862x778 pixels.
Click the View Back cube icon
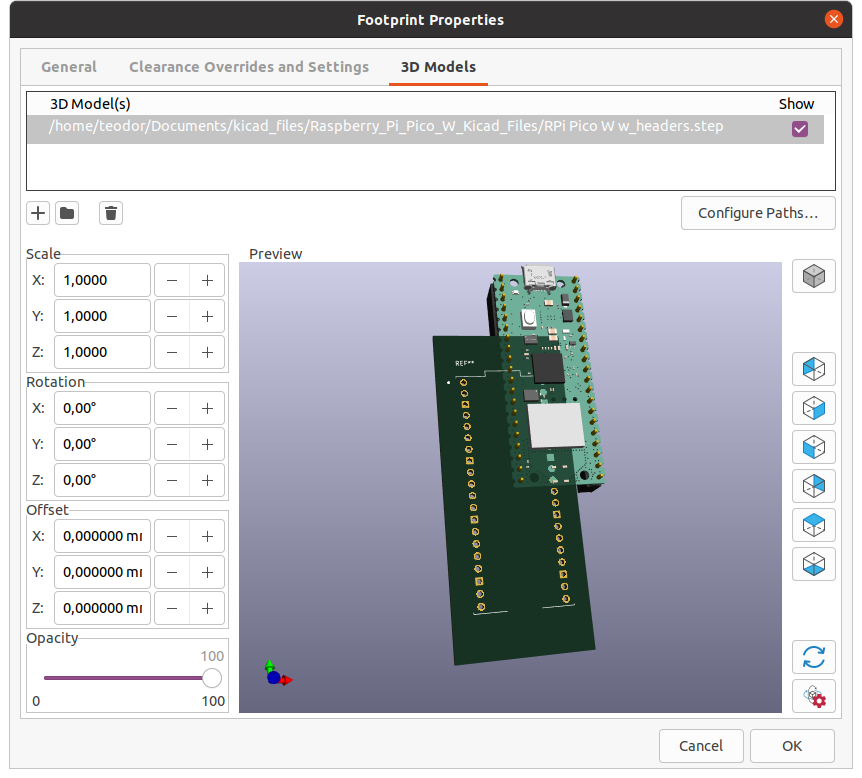(x=814, y=486)
